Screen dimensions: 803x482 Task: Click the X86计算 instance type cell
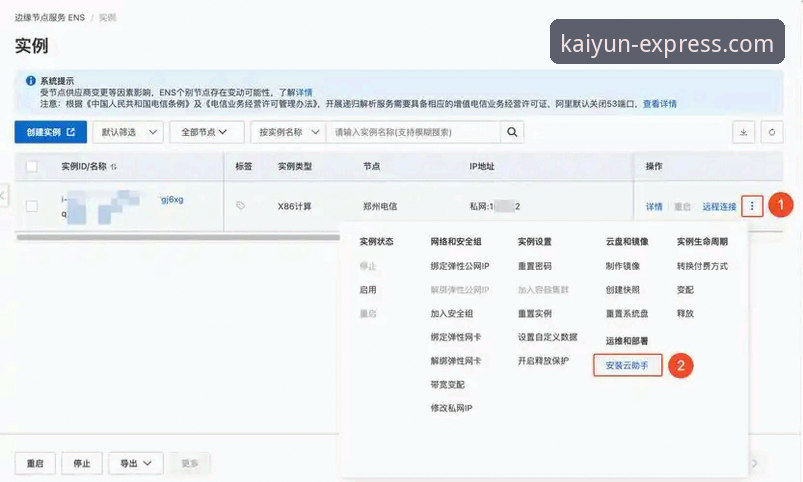click(x=294, y=206)
